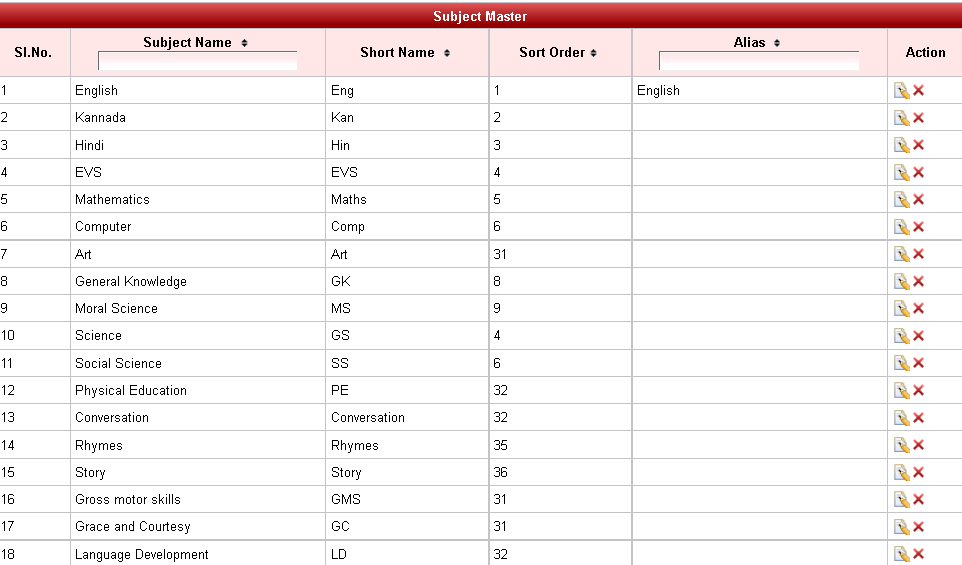Delete the Grace and Courtesy row
The height and width of the screenshot is (565, 962).
click(919, 527)
